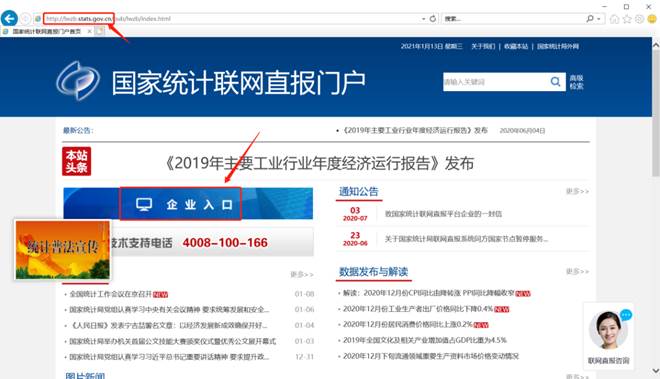Screen dimensions: 660x379
Task: Open favorites star icon
Action: tap(627, 19)
